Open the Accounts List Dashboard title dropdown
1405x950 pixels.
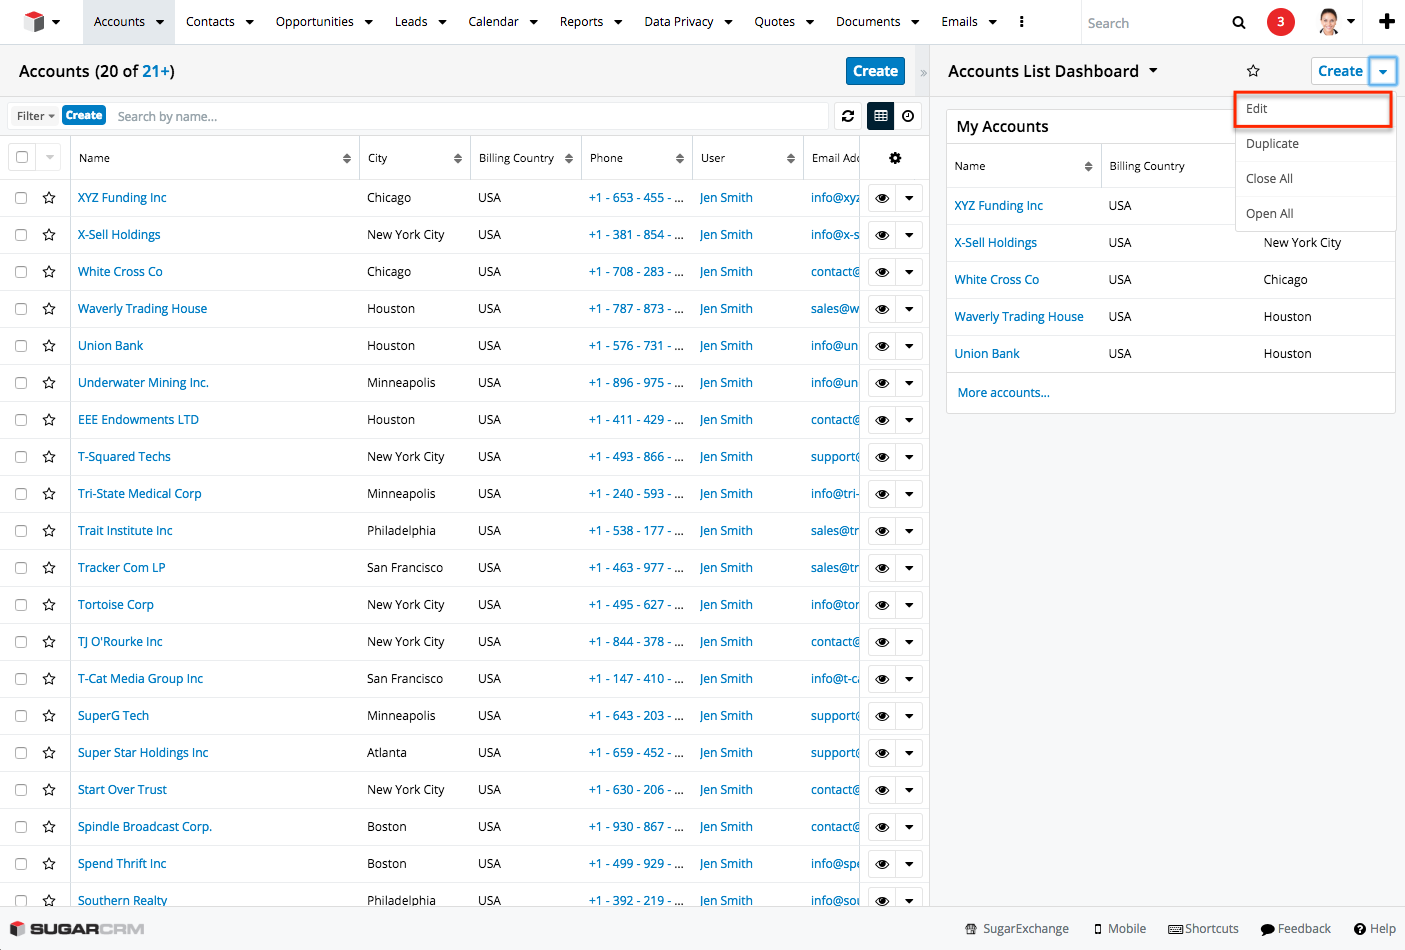coord(1153,71)
